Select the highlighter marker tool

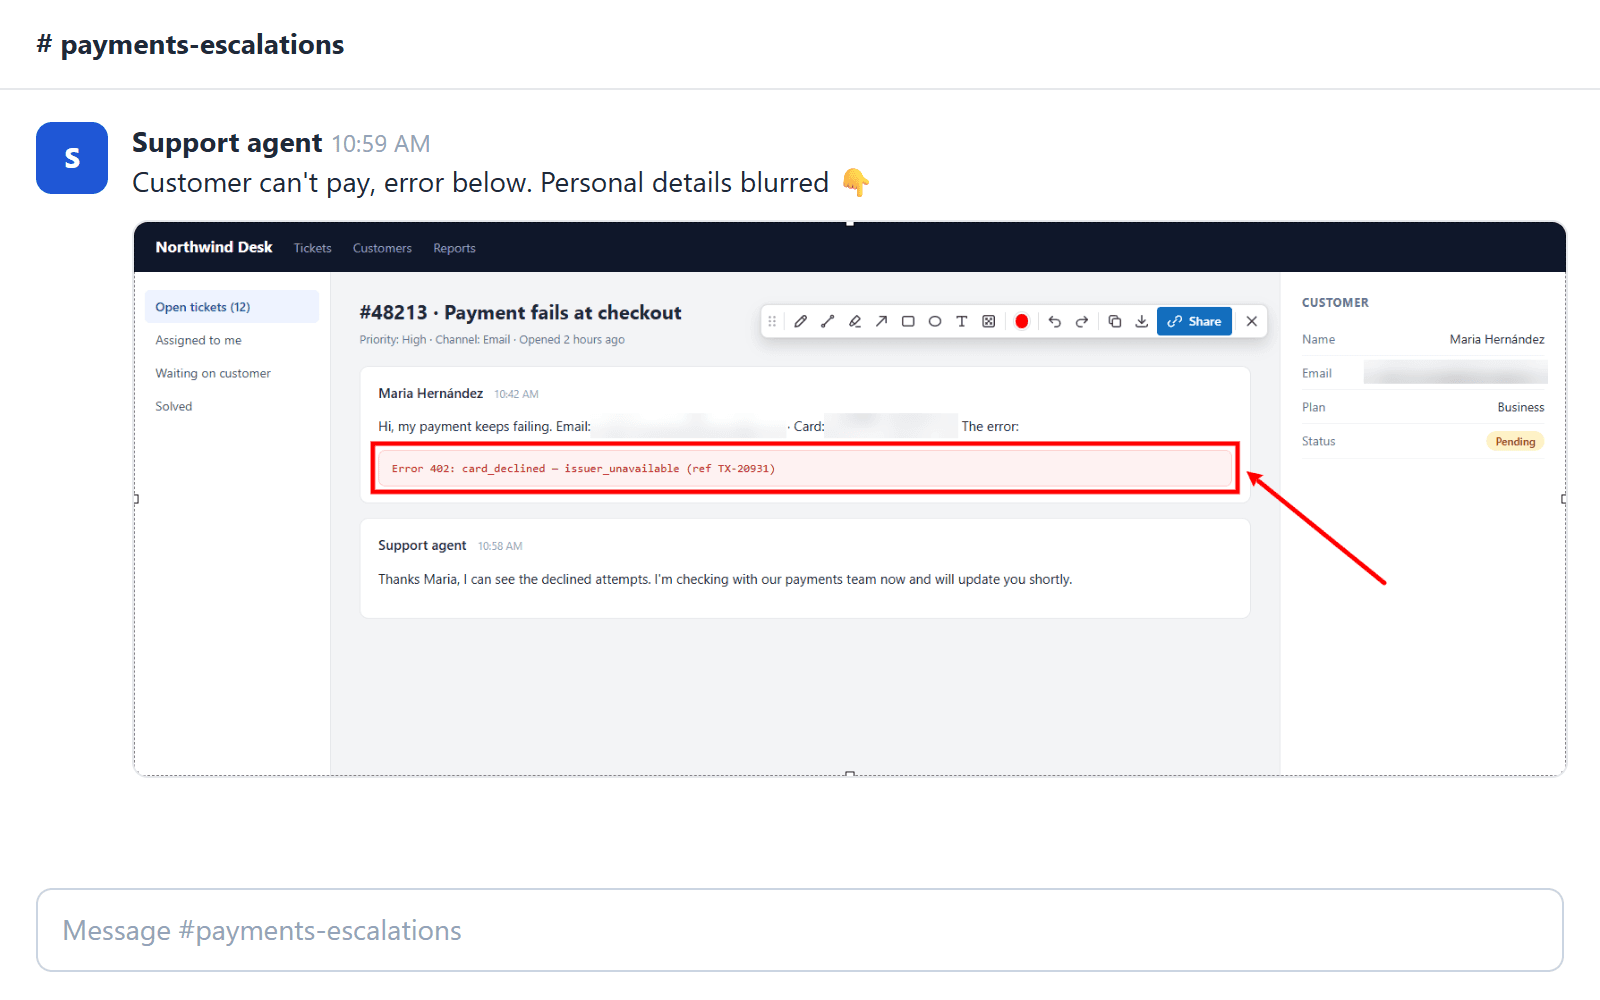[x=854, y=321]
